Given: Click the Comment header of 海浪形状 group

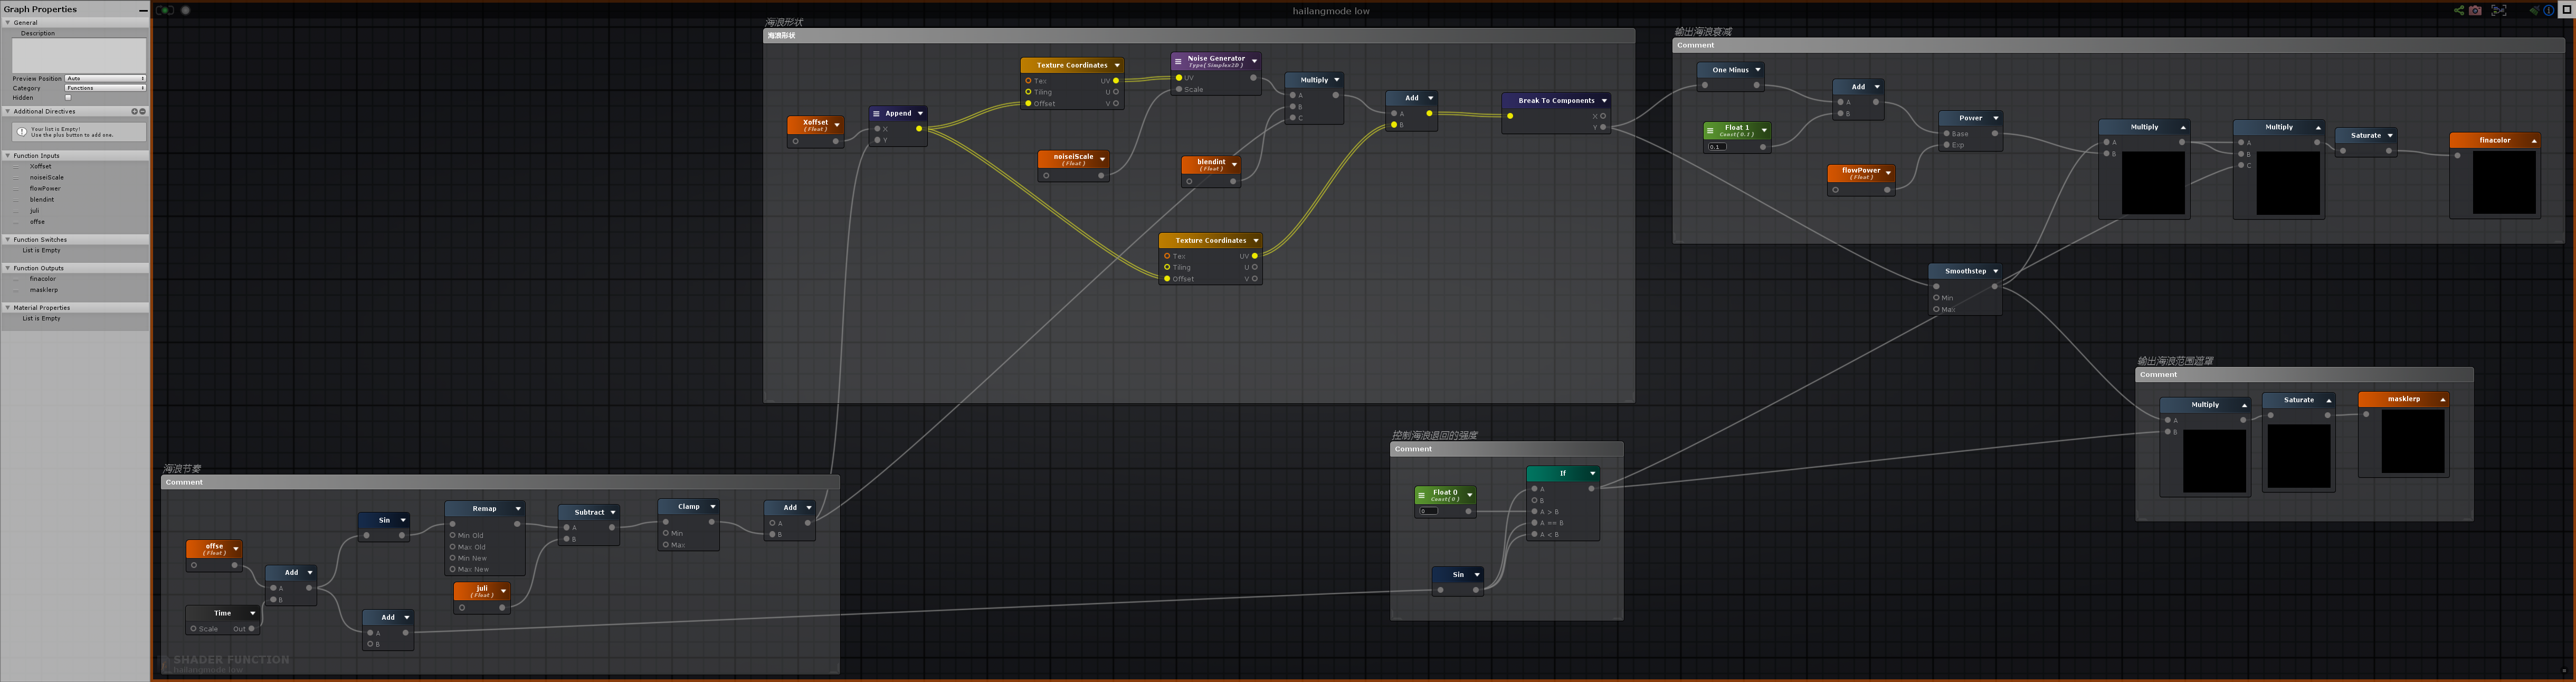Looking at the screenshot, I should tap(1198, 35).
